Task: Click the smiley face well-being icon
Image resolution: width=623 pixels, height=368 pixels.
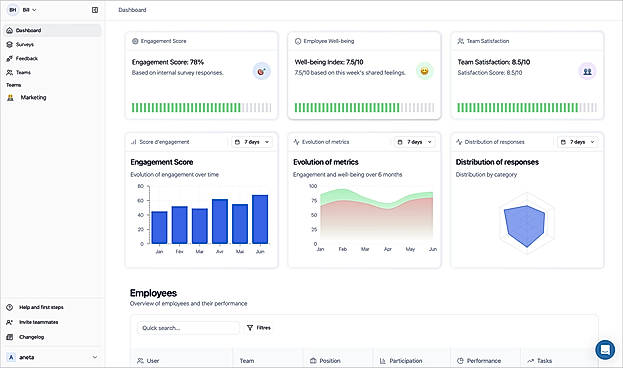Action: pos(424,71)
